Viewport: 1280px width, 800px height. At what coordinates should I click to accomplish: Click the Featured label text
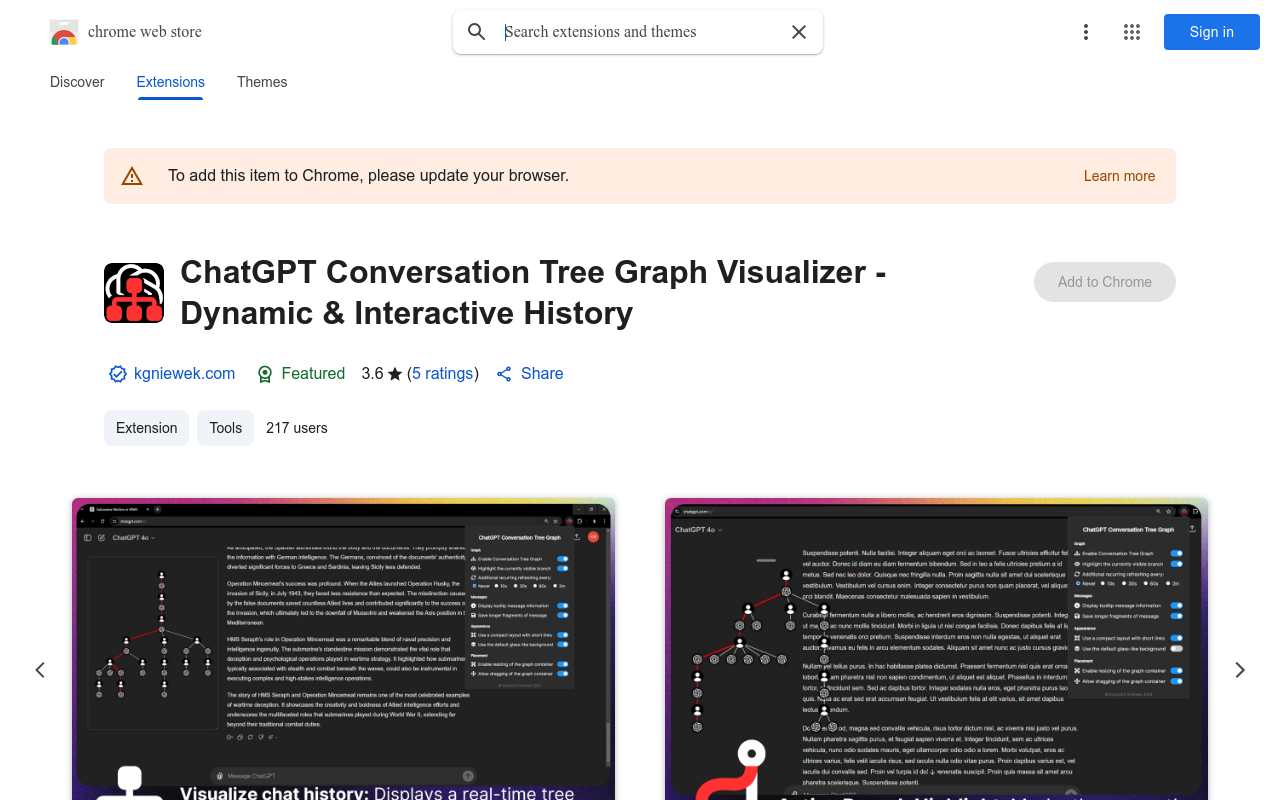[x=313, y=373]
